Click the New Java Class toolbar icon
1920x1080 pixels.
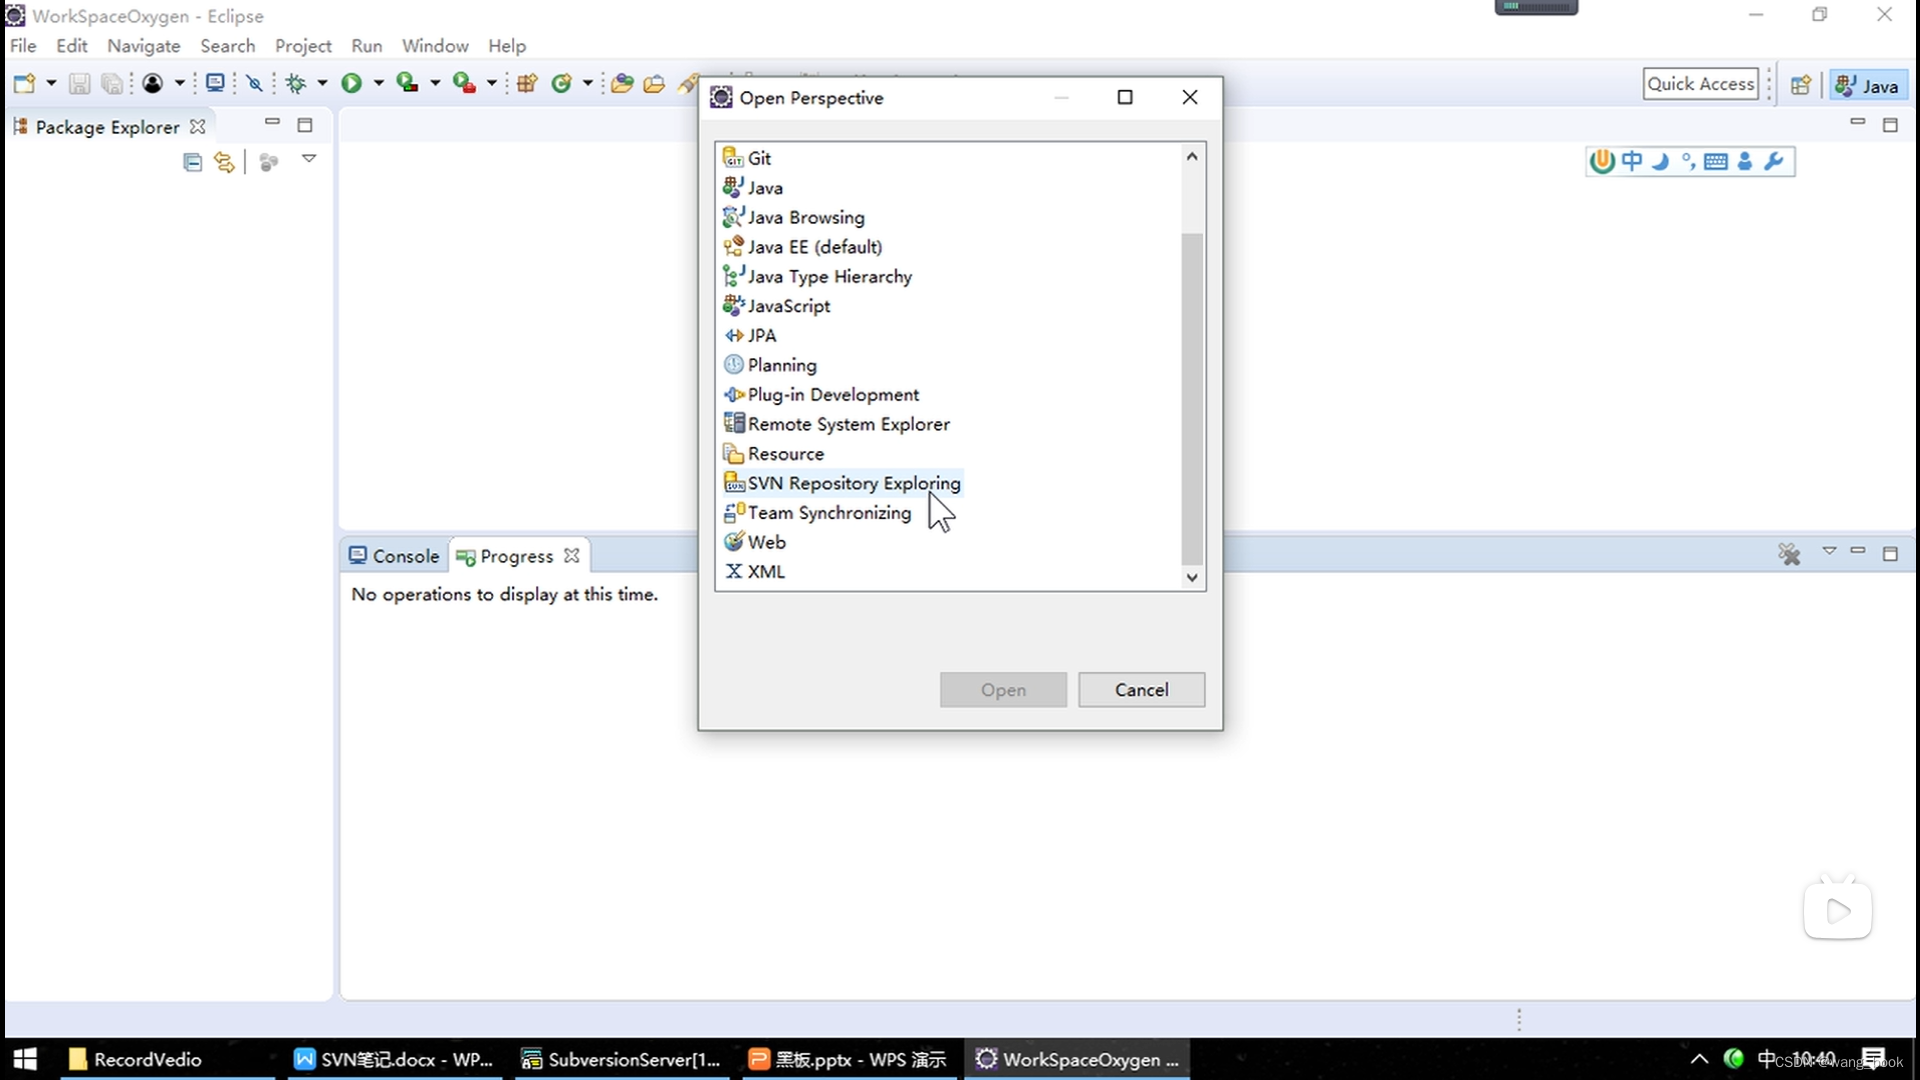coord(561,84)
